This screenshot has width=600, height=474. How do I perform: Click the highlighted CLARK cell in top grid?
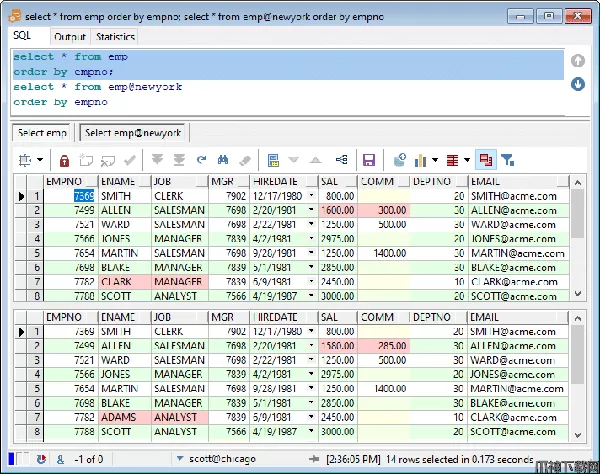123,282
